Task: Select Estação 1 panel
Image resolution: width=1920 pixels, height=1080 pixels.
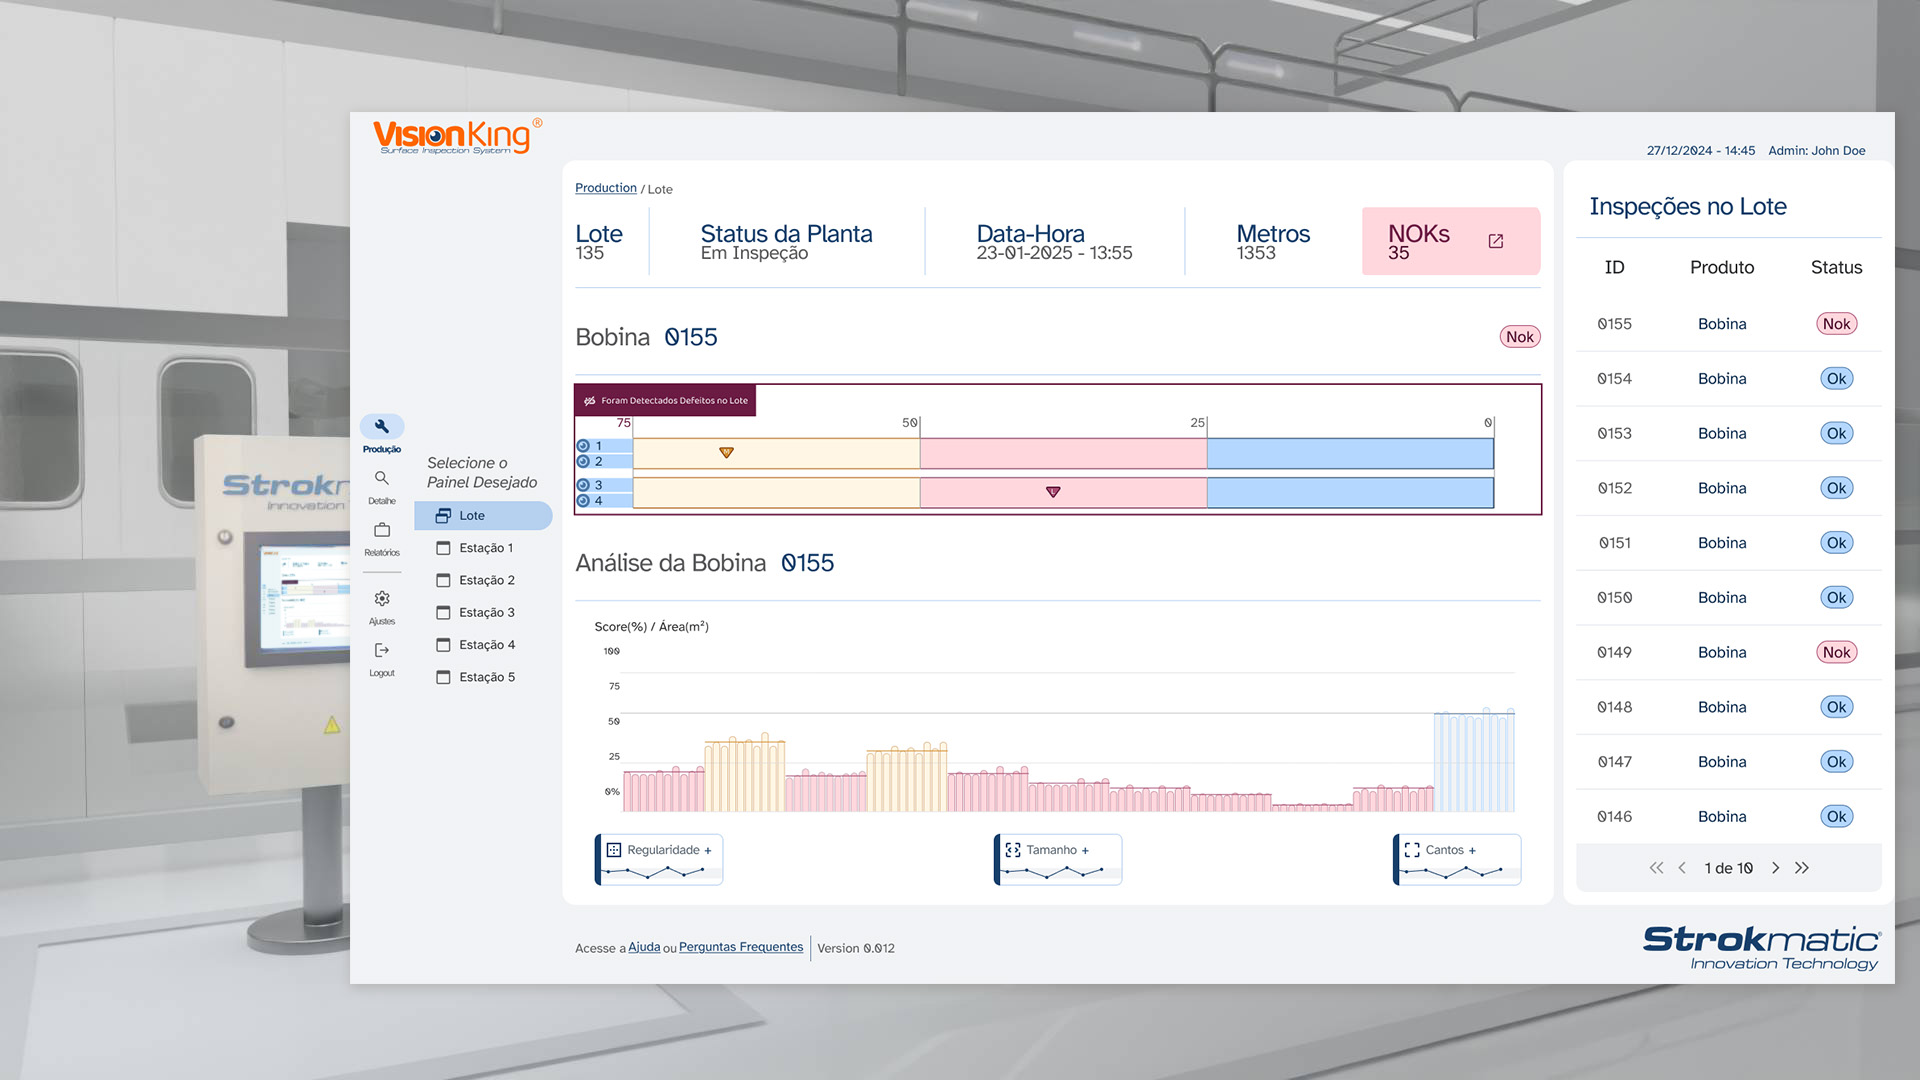Action: [x=485, y=548]
